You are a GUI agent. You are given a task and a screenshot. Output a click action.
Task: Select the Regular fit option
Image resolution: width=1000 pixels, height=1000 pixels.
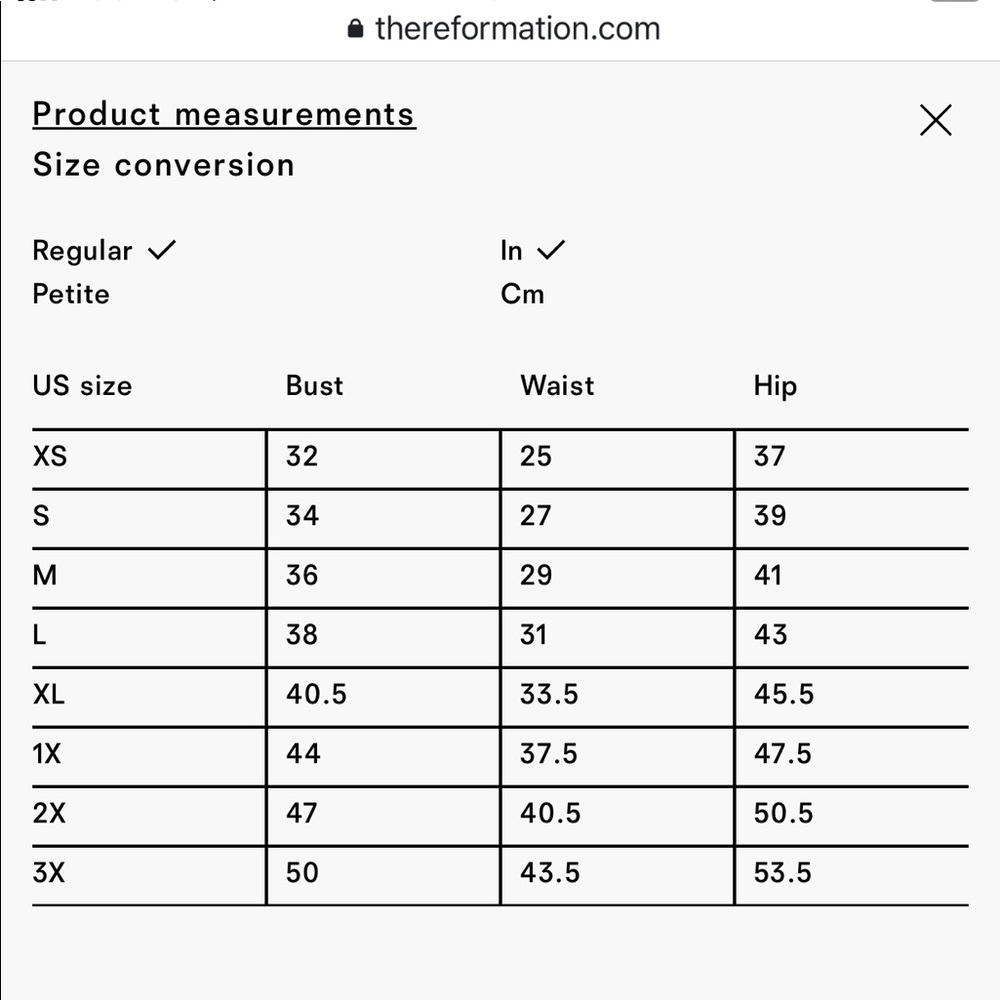coord(104,251)
